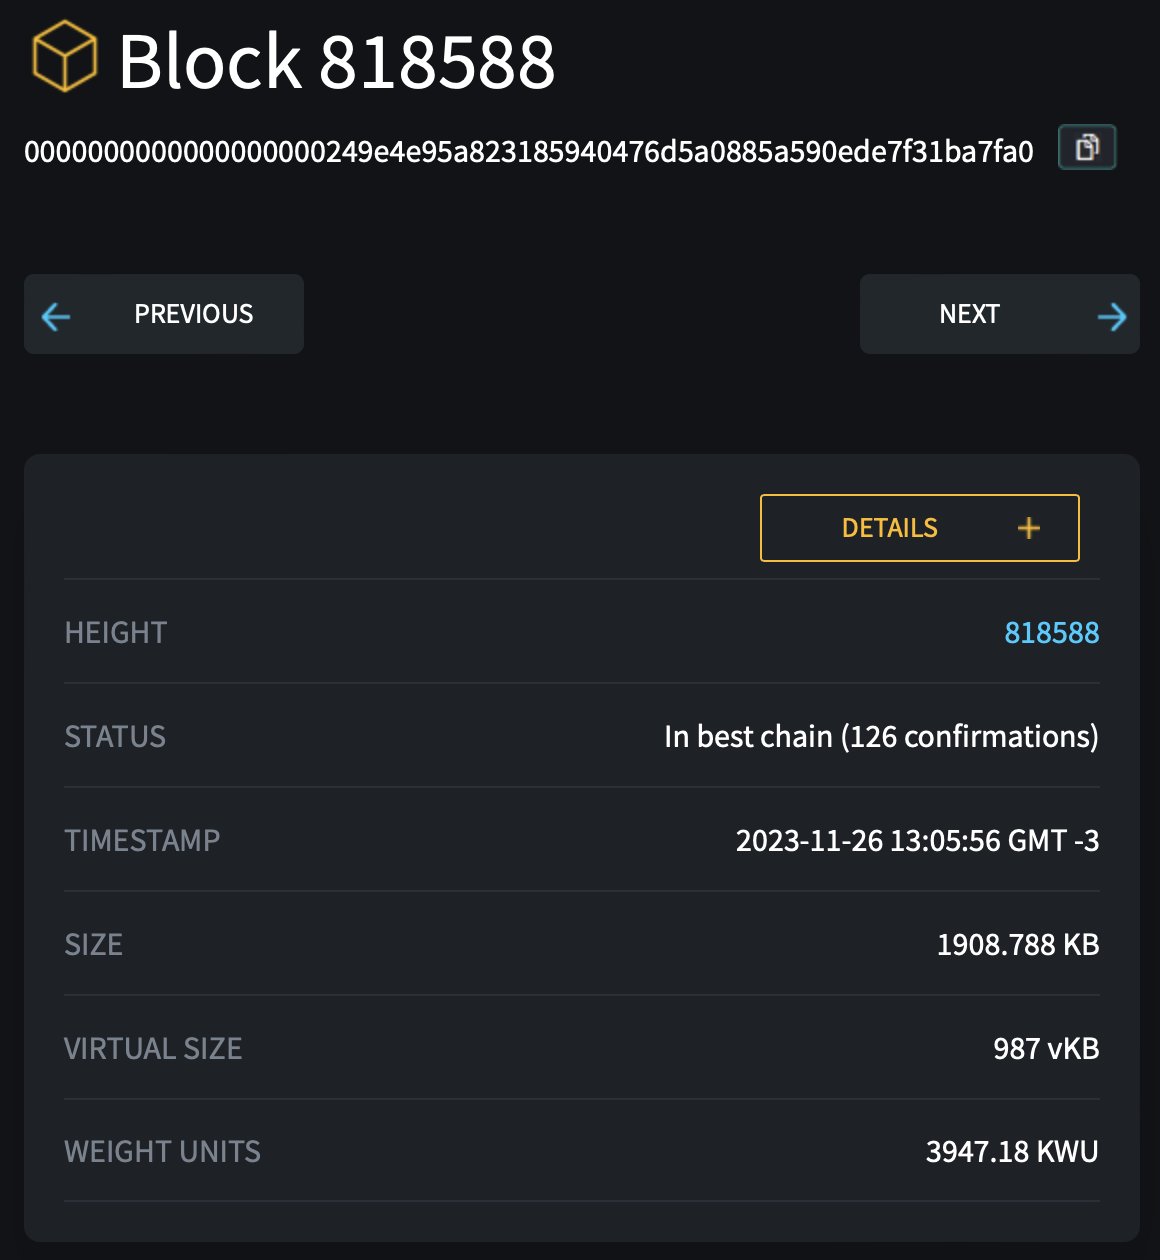
Task: Click the 1908.788 KB size value
Action: click(x=1017, y=945)
